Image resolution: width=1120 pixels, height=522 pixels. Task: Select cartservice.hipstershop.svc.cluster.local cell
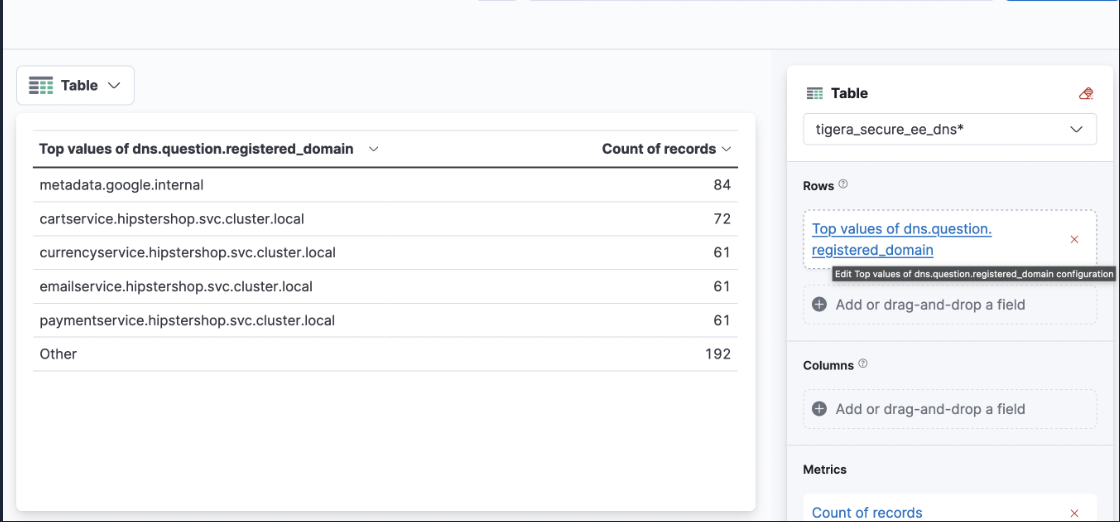pyautogui.click(x=172, y=219)
